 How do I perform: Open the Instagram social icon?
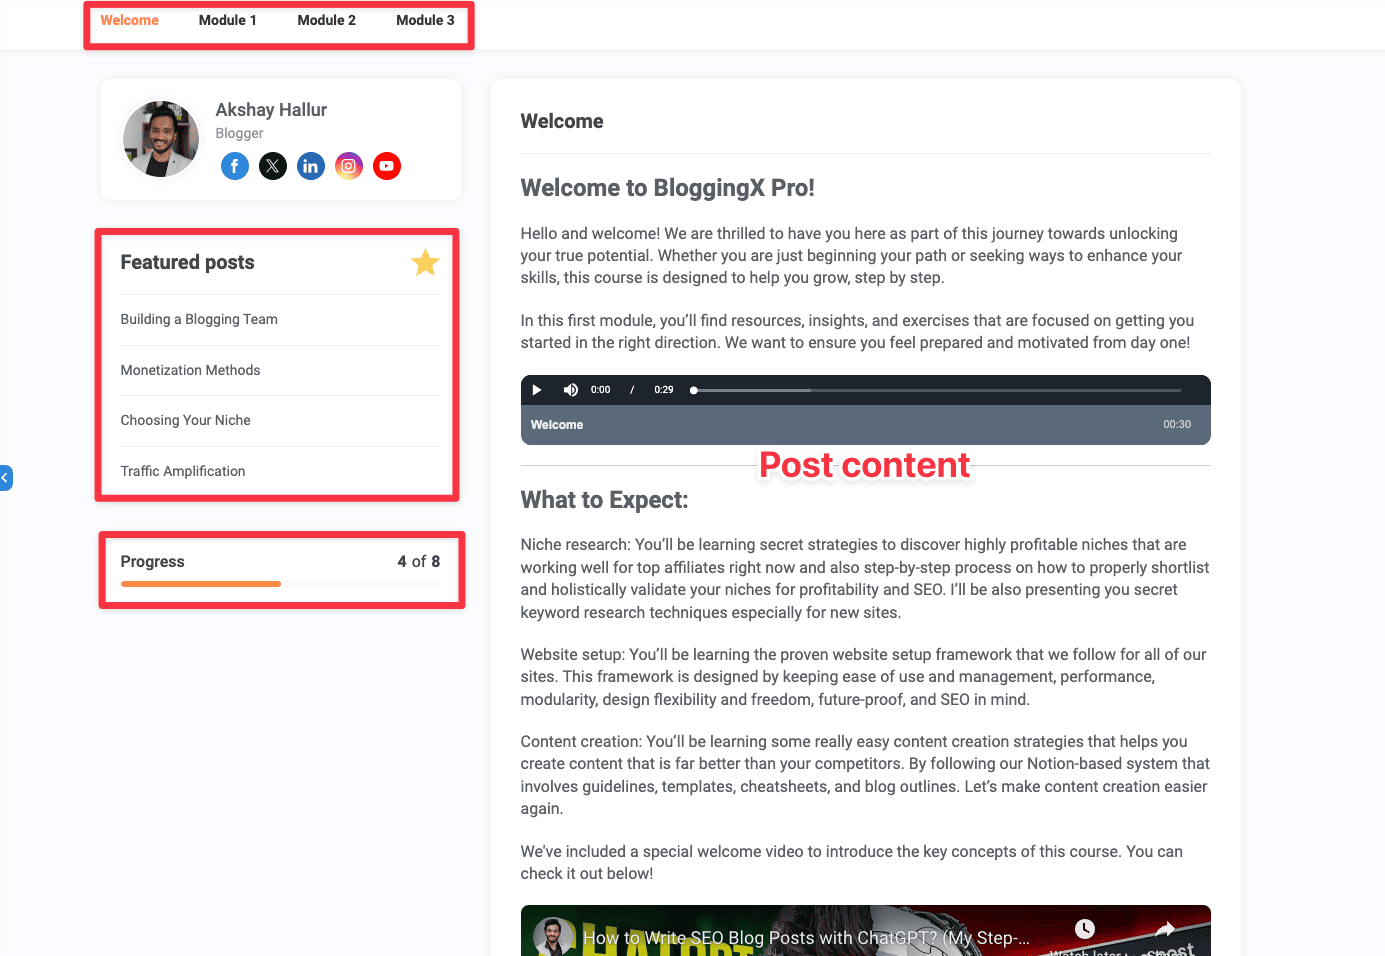(349, 166)
